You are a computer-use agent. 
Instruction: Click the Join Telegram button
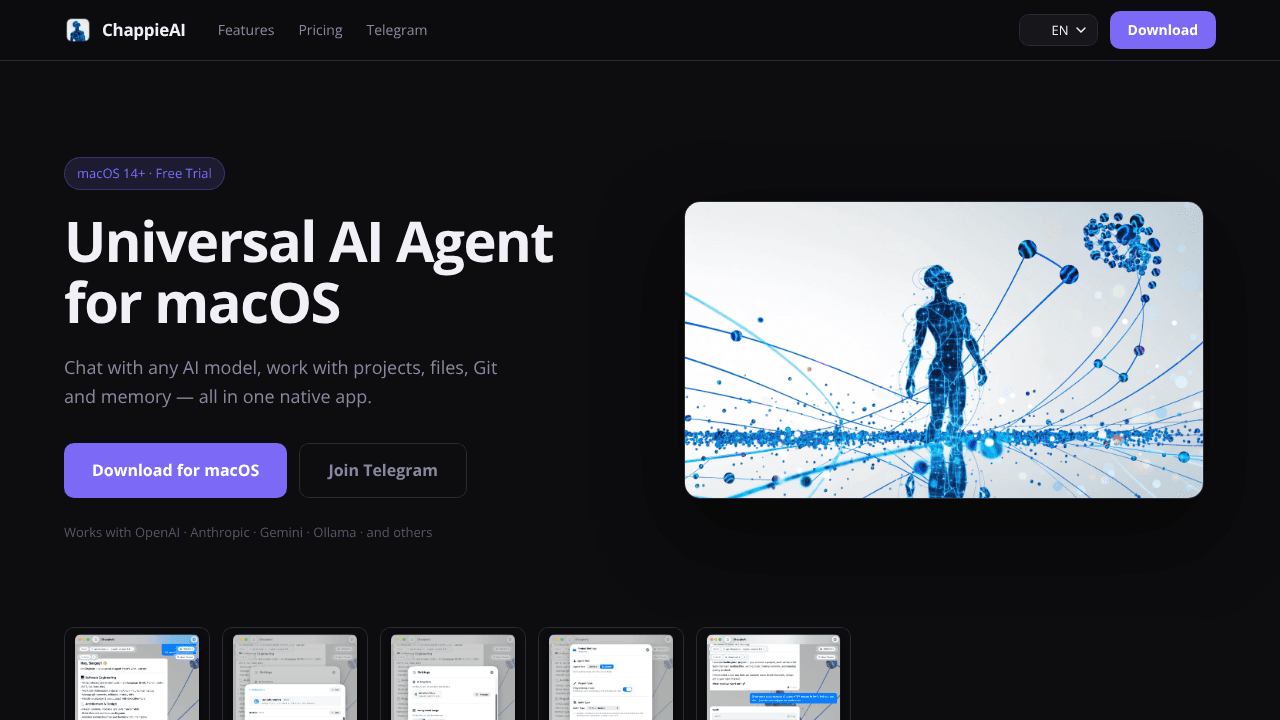(383, 470)
